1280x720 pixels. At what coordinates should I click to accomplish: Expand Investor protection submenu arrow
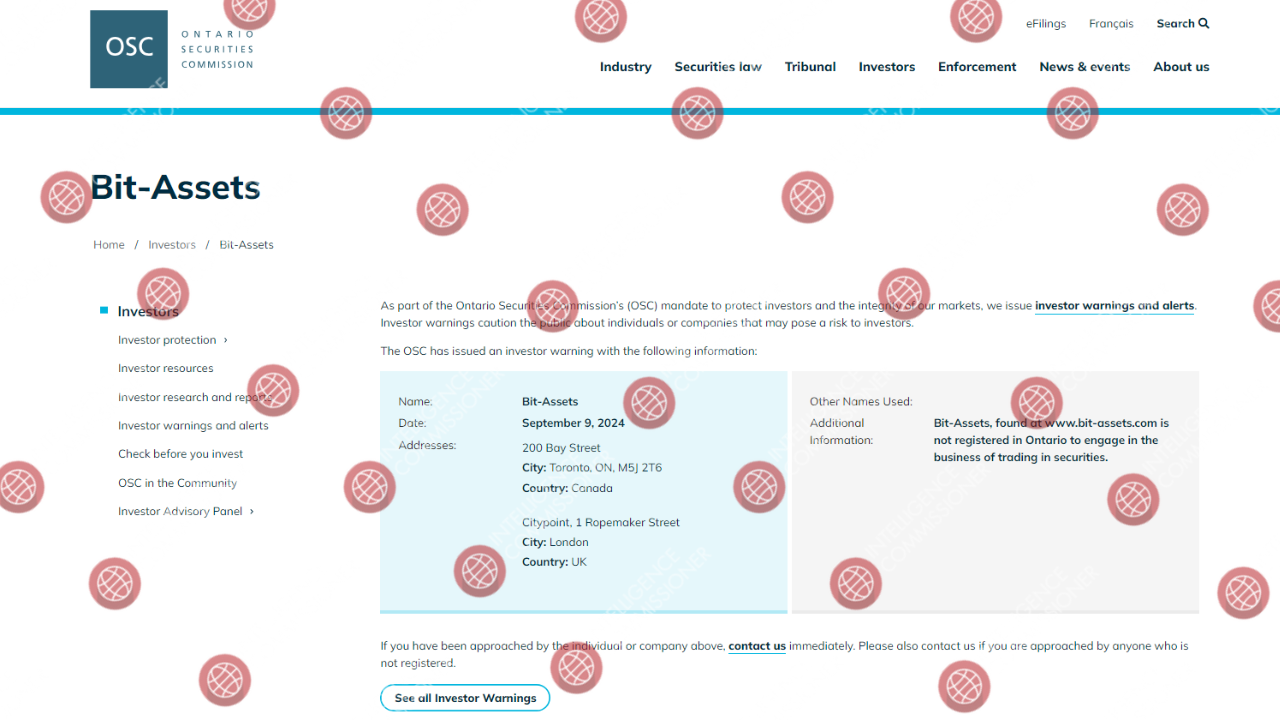(x=226, y=340)
